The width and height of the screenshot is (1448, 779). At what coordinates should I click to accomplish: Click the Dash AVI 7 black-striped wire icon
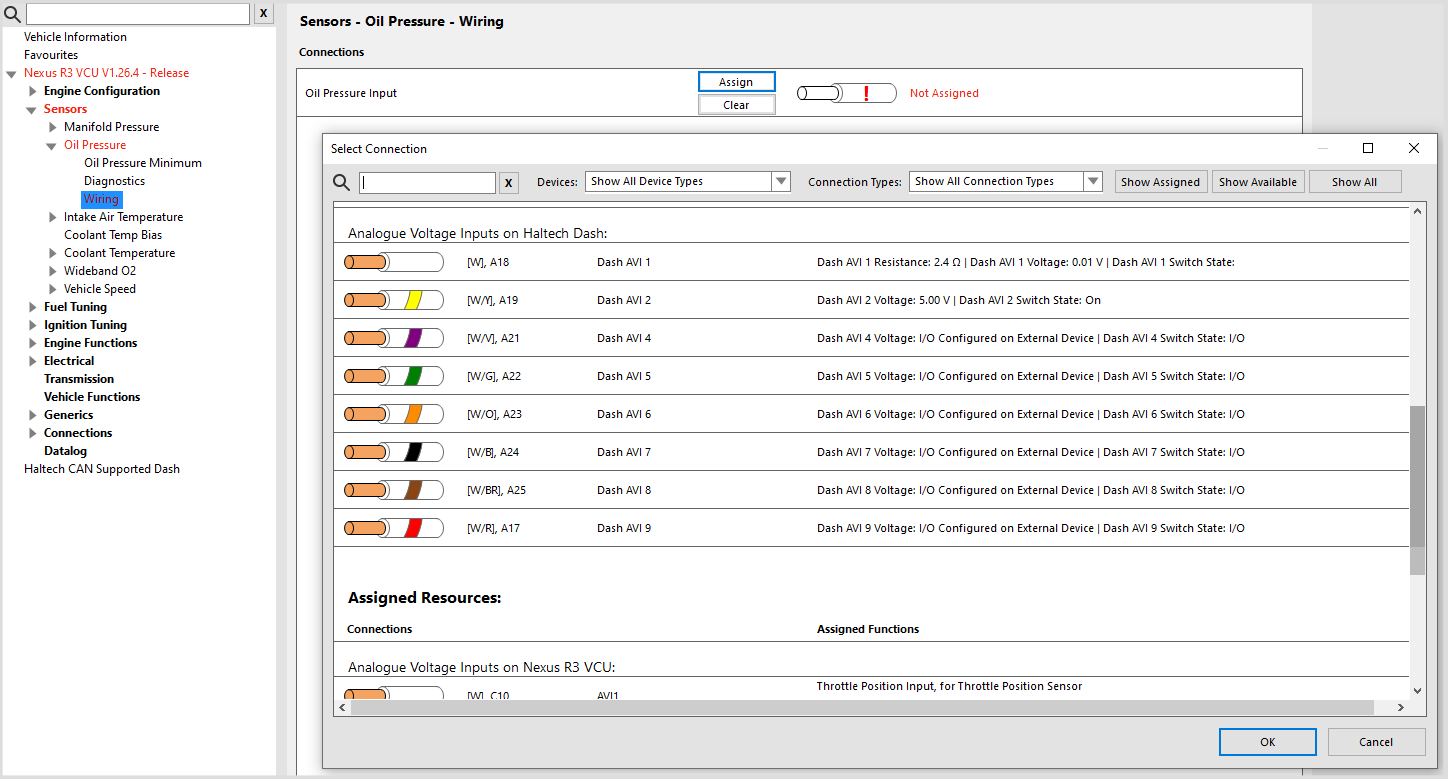click(x=394, y=452)
